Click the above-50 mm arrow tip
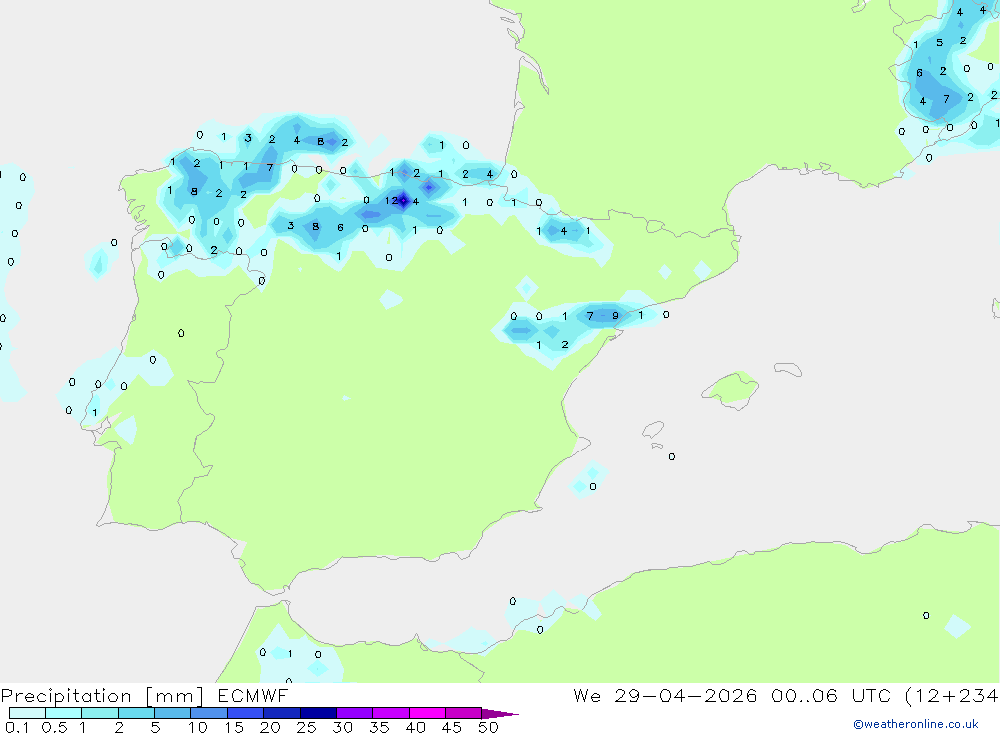The width and height of the screenshot is (1000, 733). [x=500, y=714]
